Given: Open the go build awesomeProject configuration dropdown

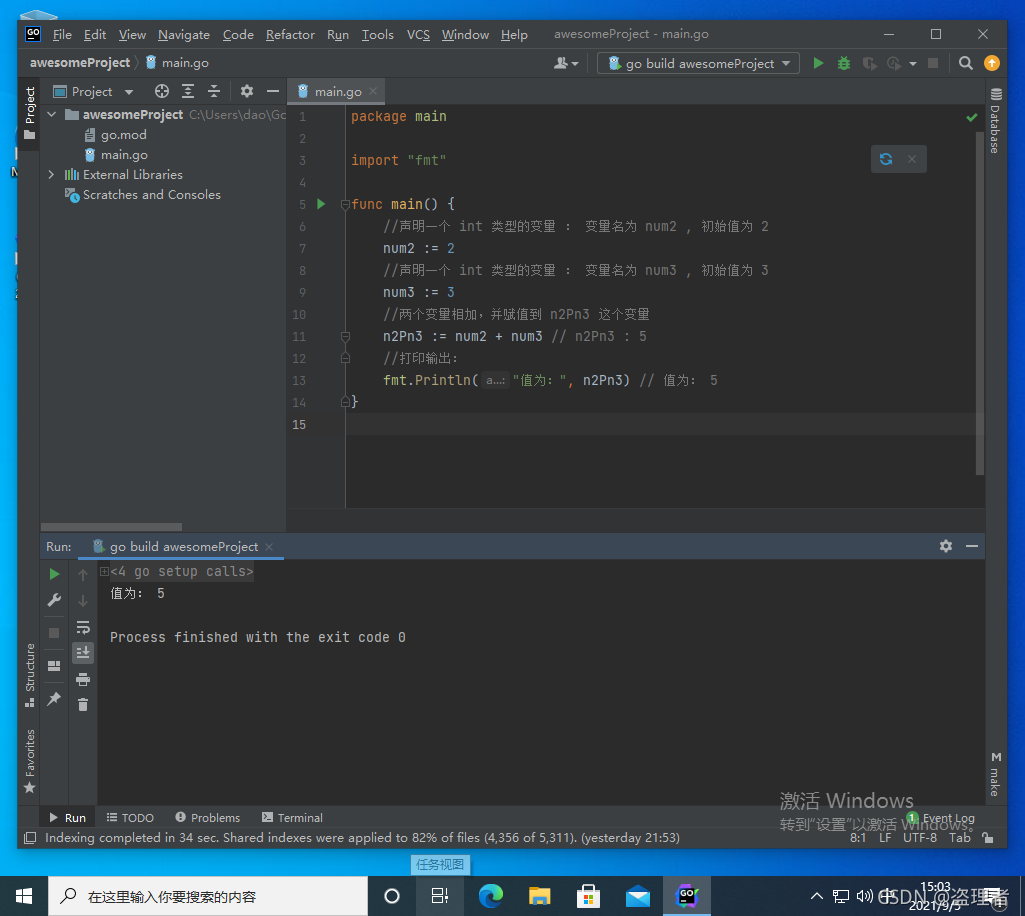Looking at the screenshot, I should [x=698, y=63].
